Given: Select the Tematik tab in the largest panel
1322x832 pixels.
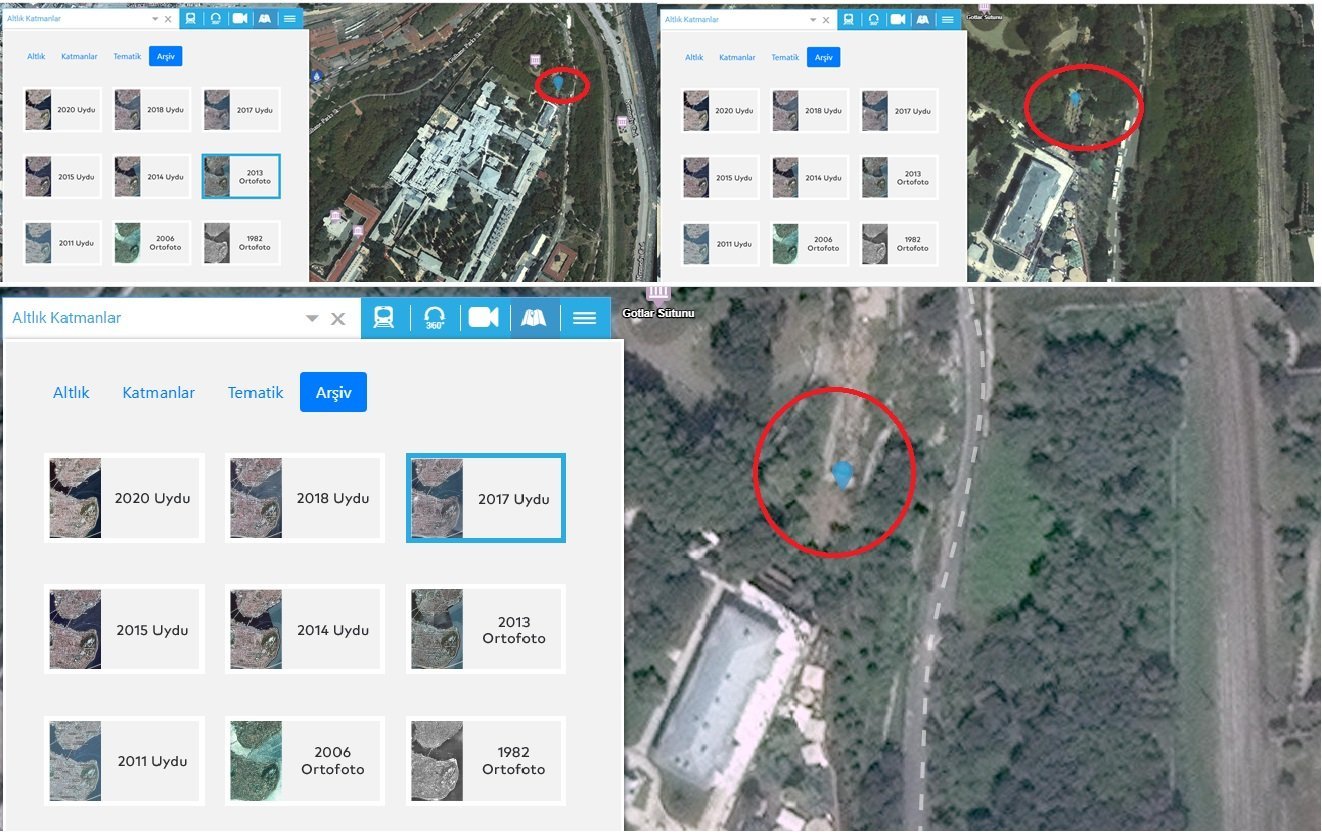Looking at the screenshot, I should (255, 392).
